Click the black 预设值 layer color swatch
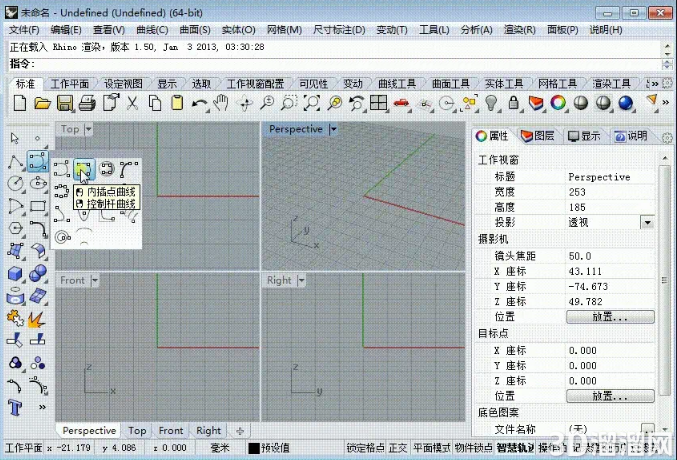677x460 pixels. (254, 448)
